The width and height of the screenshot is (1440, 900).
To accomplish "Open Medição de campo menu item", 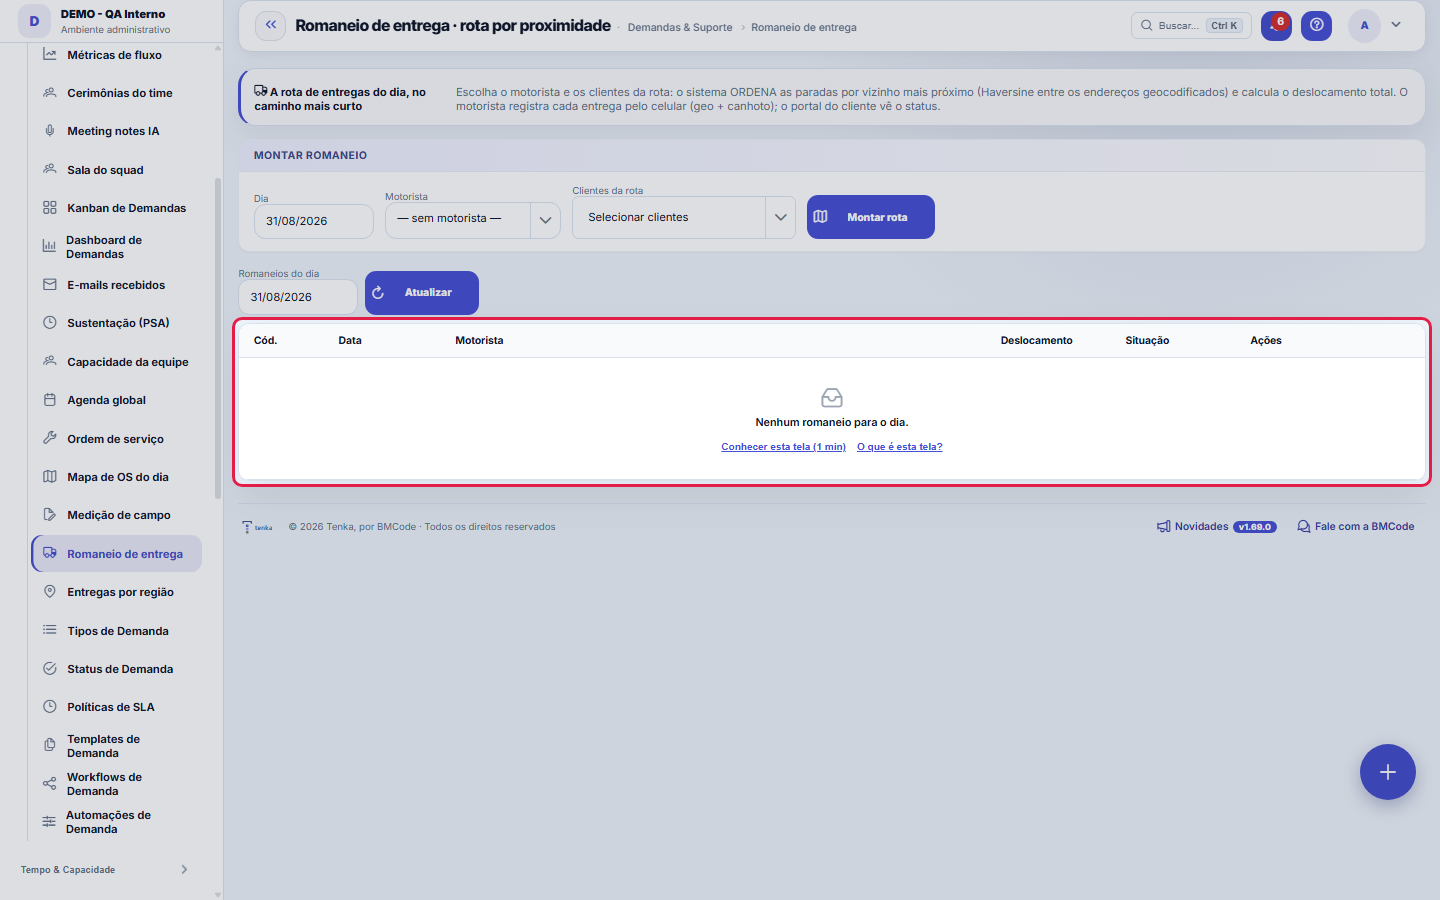I will click(116, 515).
